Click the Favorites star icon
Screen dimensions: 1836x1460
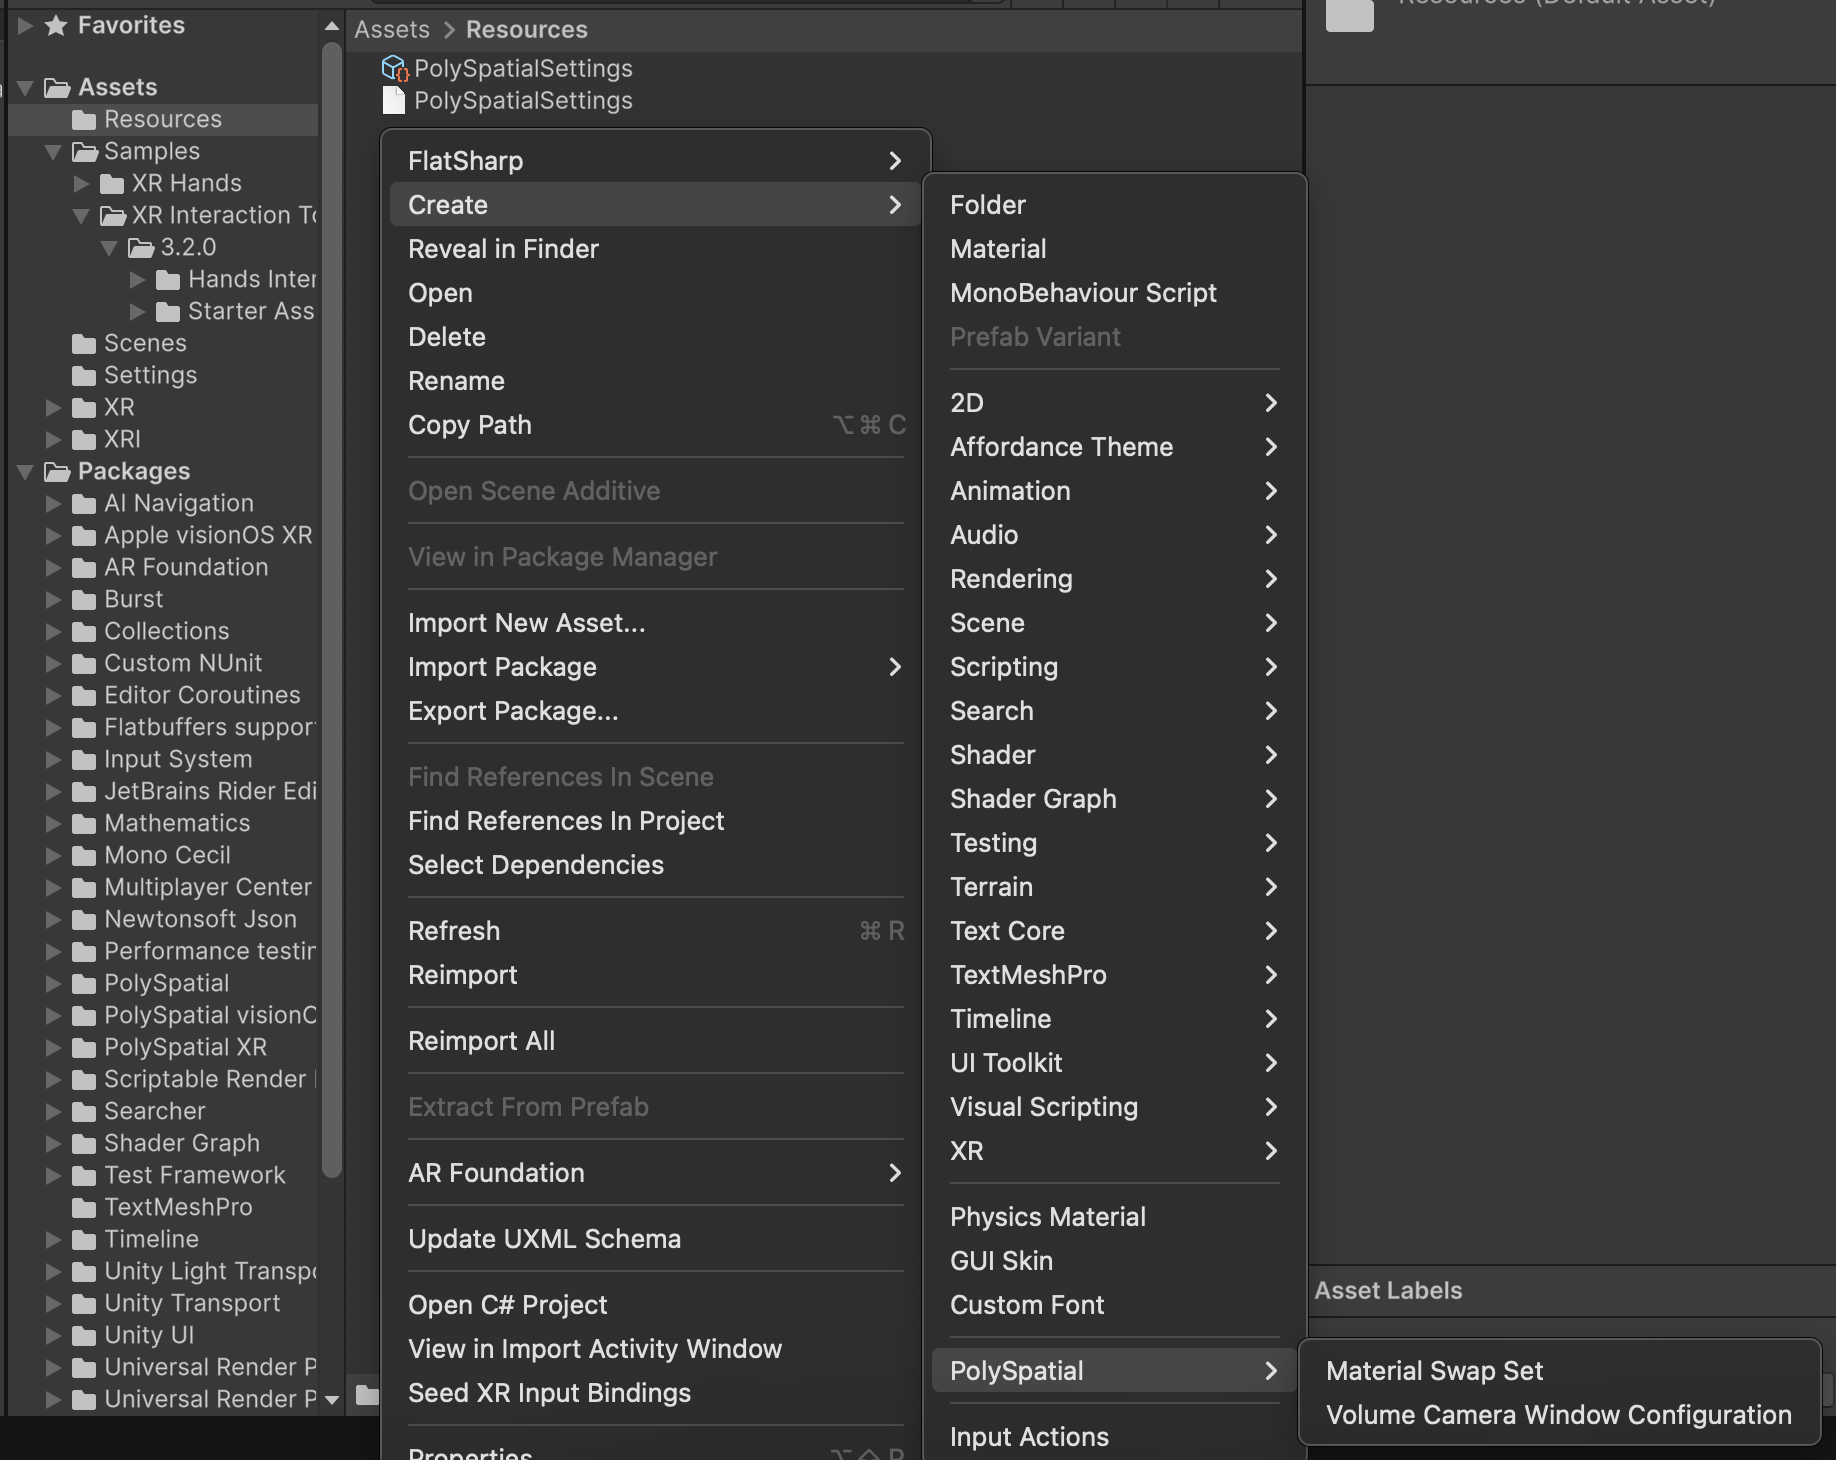coord(57,26)
